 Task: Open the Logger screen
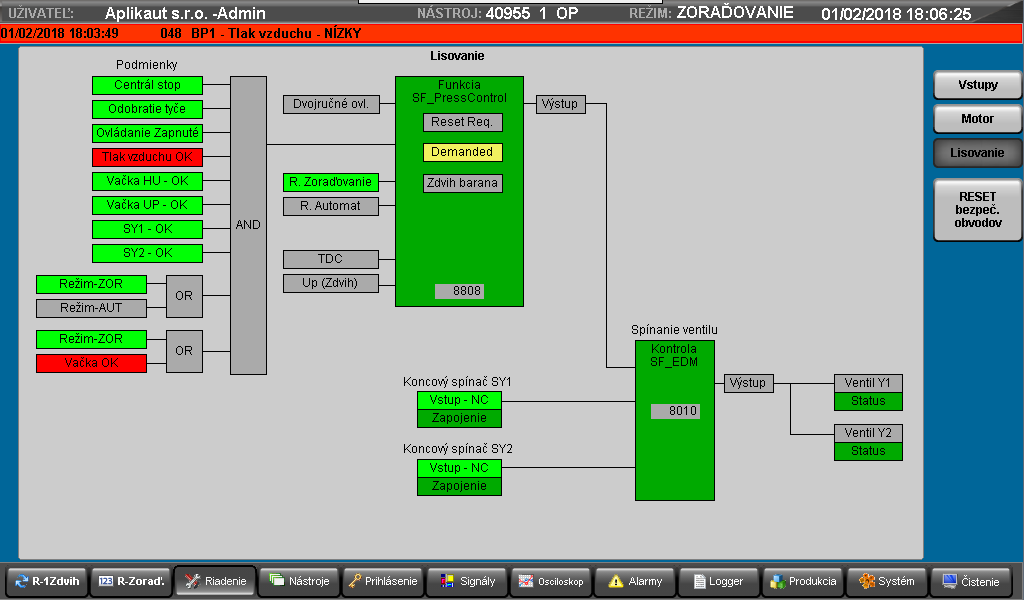719,581
